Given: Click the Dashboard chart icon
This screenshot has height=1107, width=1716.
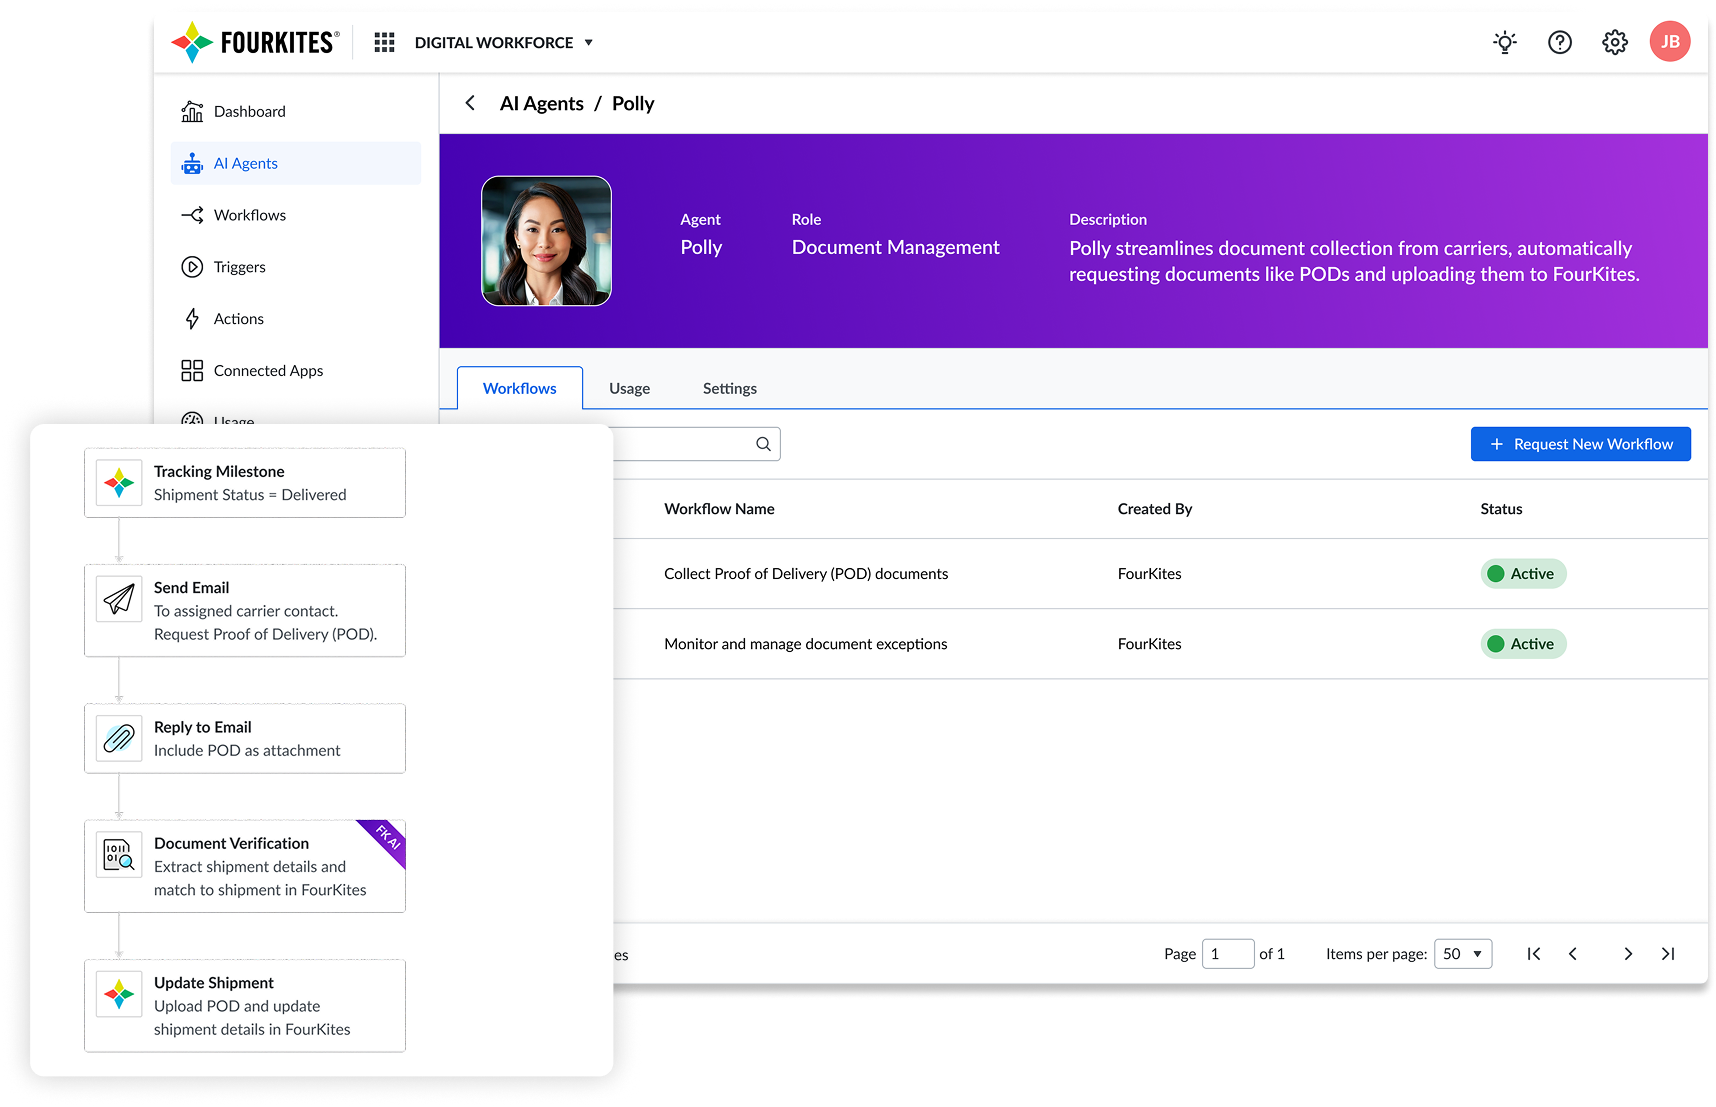Looking at the screenshot, I should pos(192,111).
